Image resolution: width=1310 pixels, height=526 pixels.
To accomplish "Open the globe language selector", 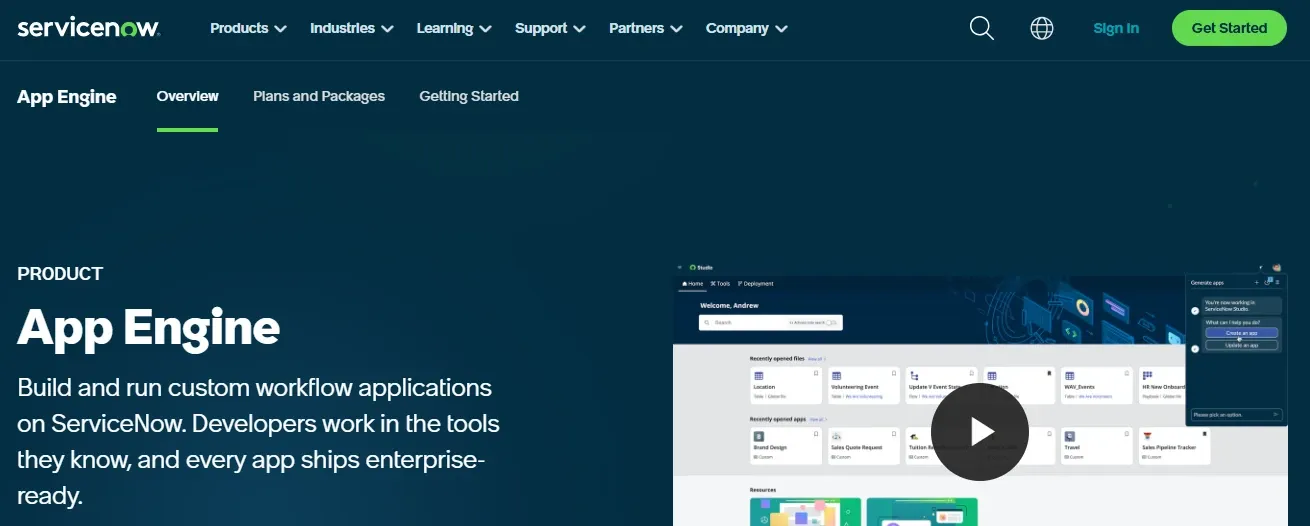I will click(1042, 28).
